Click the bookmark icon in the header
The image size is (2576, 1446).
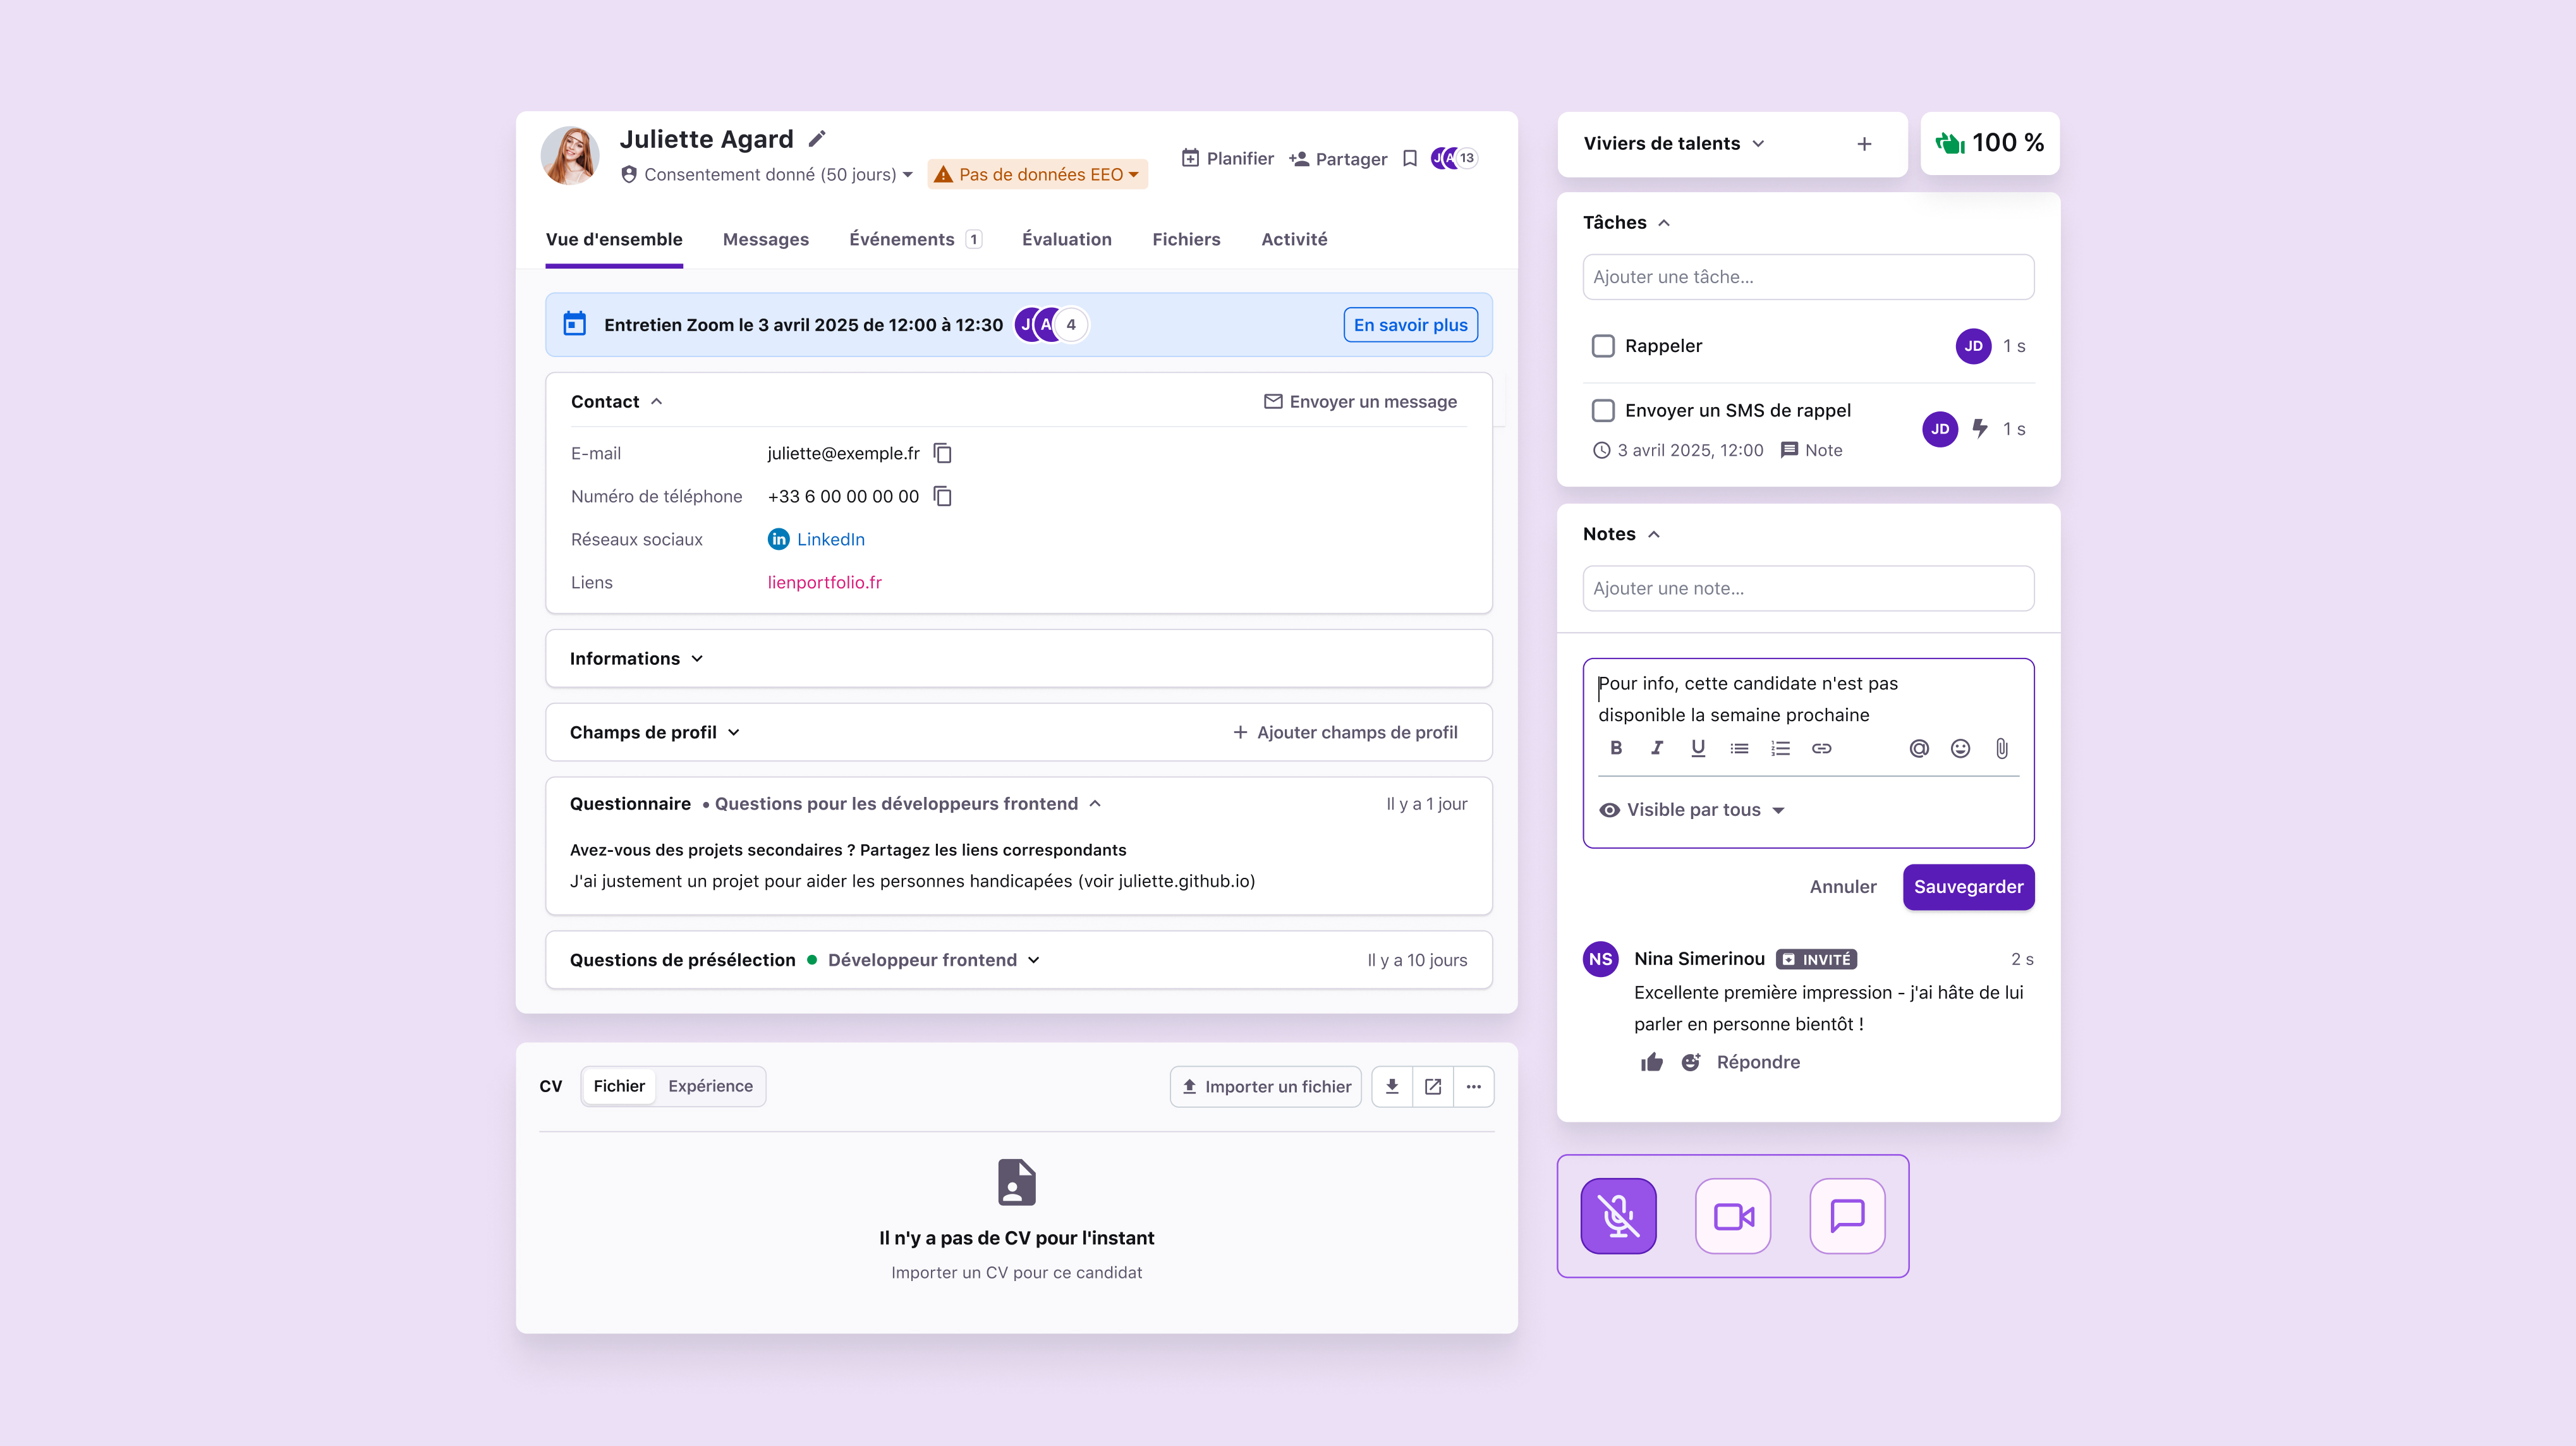pyautogui.click(x=1410, y=158)
